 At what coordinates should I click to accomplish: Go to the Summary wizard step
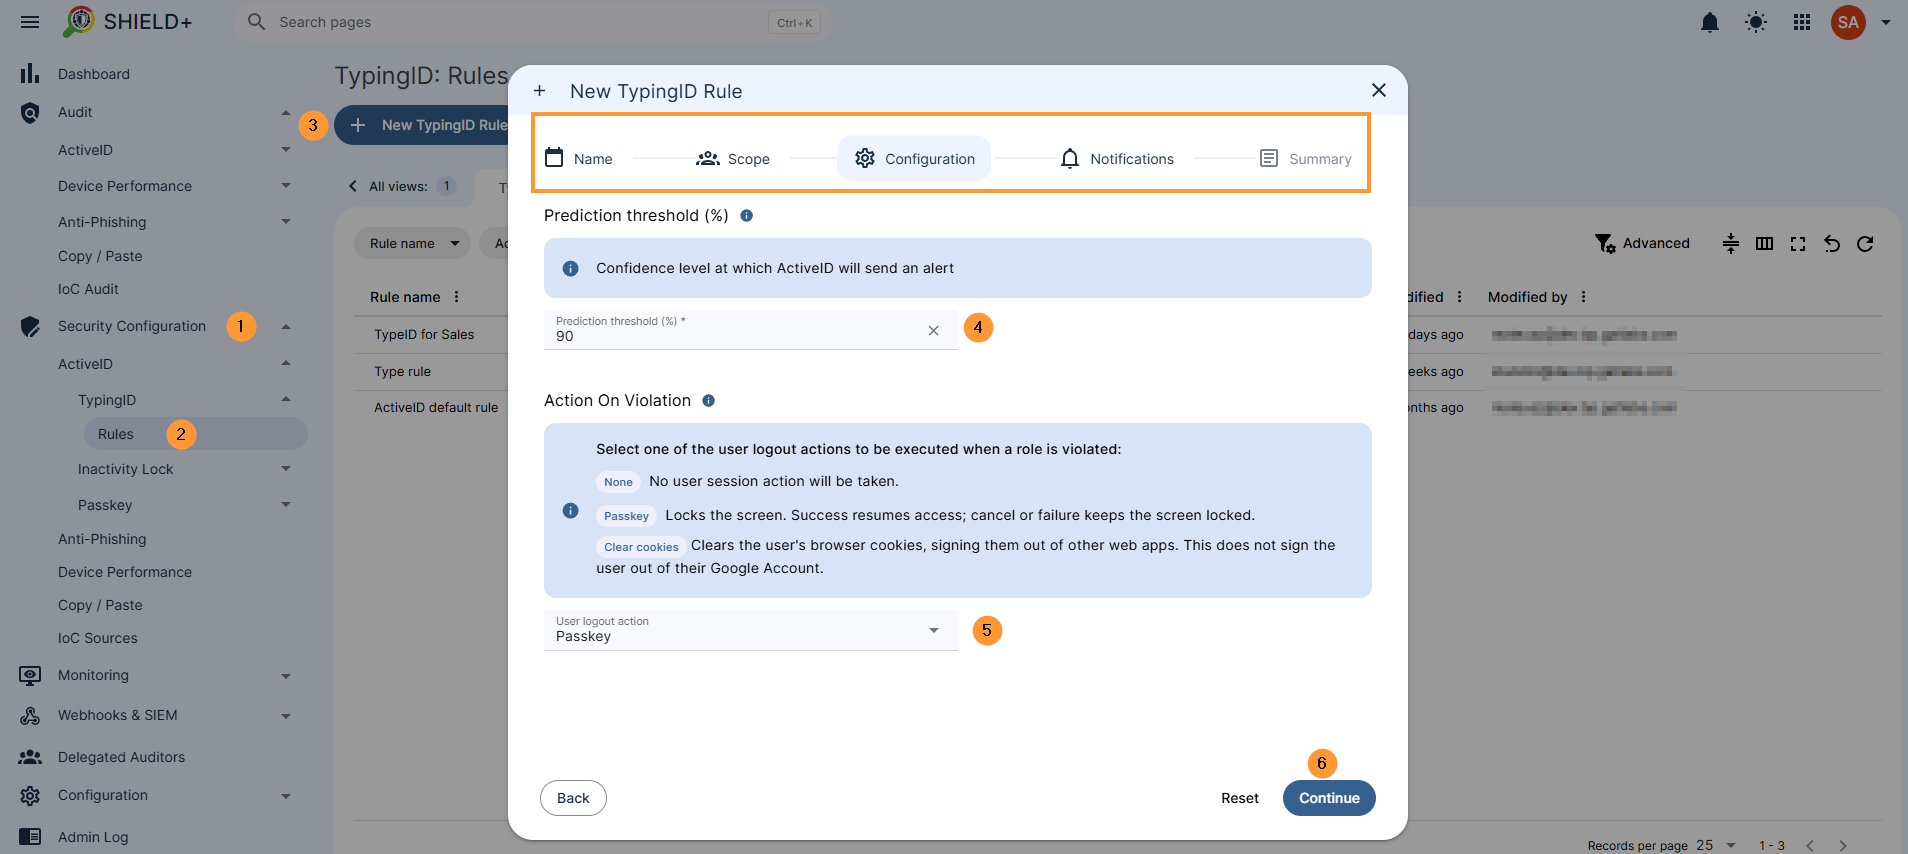click(x=1305, y=158)
